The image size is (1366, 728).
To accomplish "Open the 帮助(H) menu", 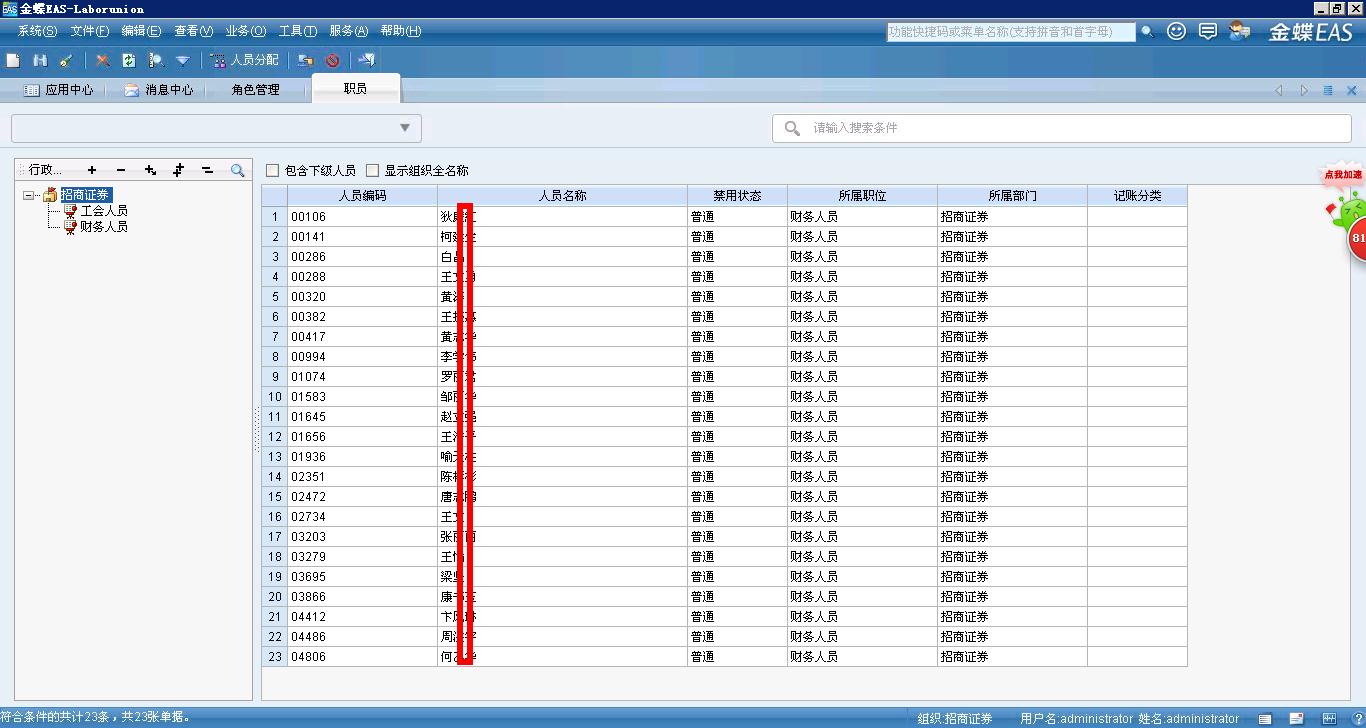I will tap(401, 31).
